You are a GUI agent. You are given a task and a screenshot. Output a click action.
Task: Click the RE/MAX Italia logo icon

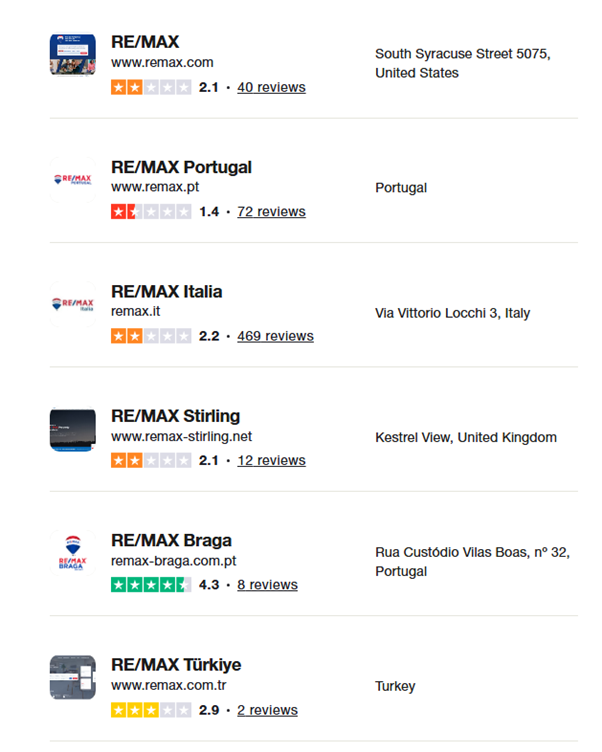coord(72,304)
